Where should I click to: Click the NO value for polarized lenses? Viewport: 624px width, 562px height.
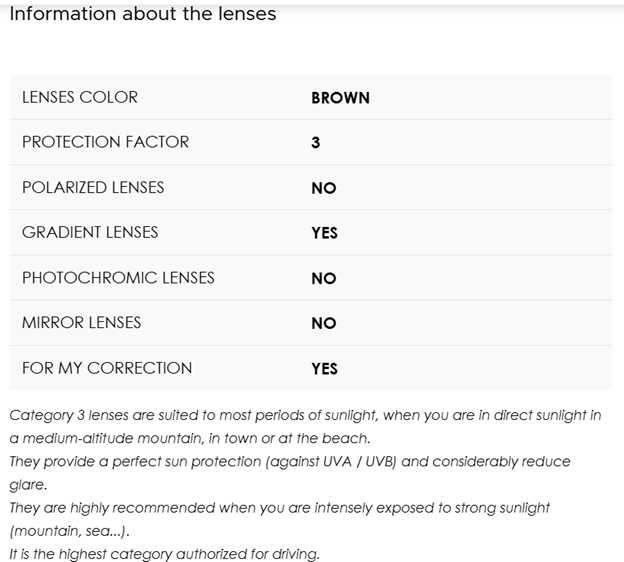pyautogui.click(x=324, y=188)
